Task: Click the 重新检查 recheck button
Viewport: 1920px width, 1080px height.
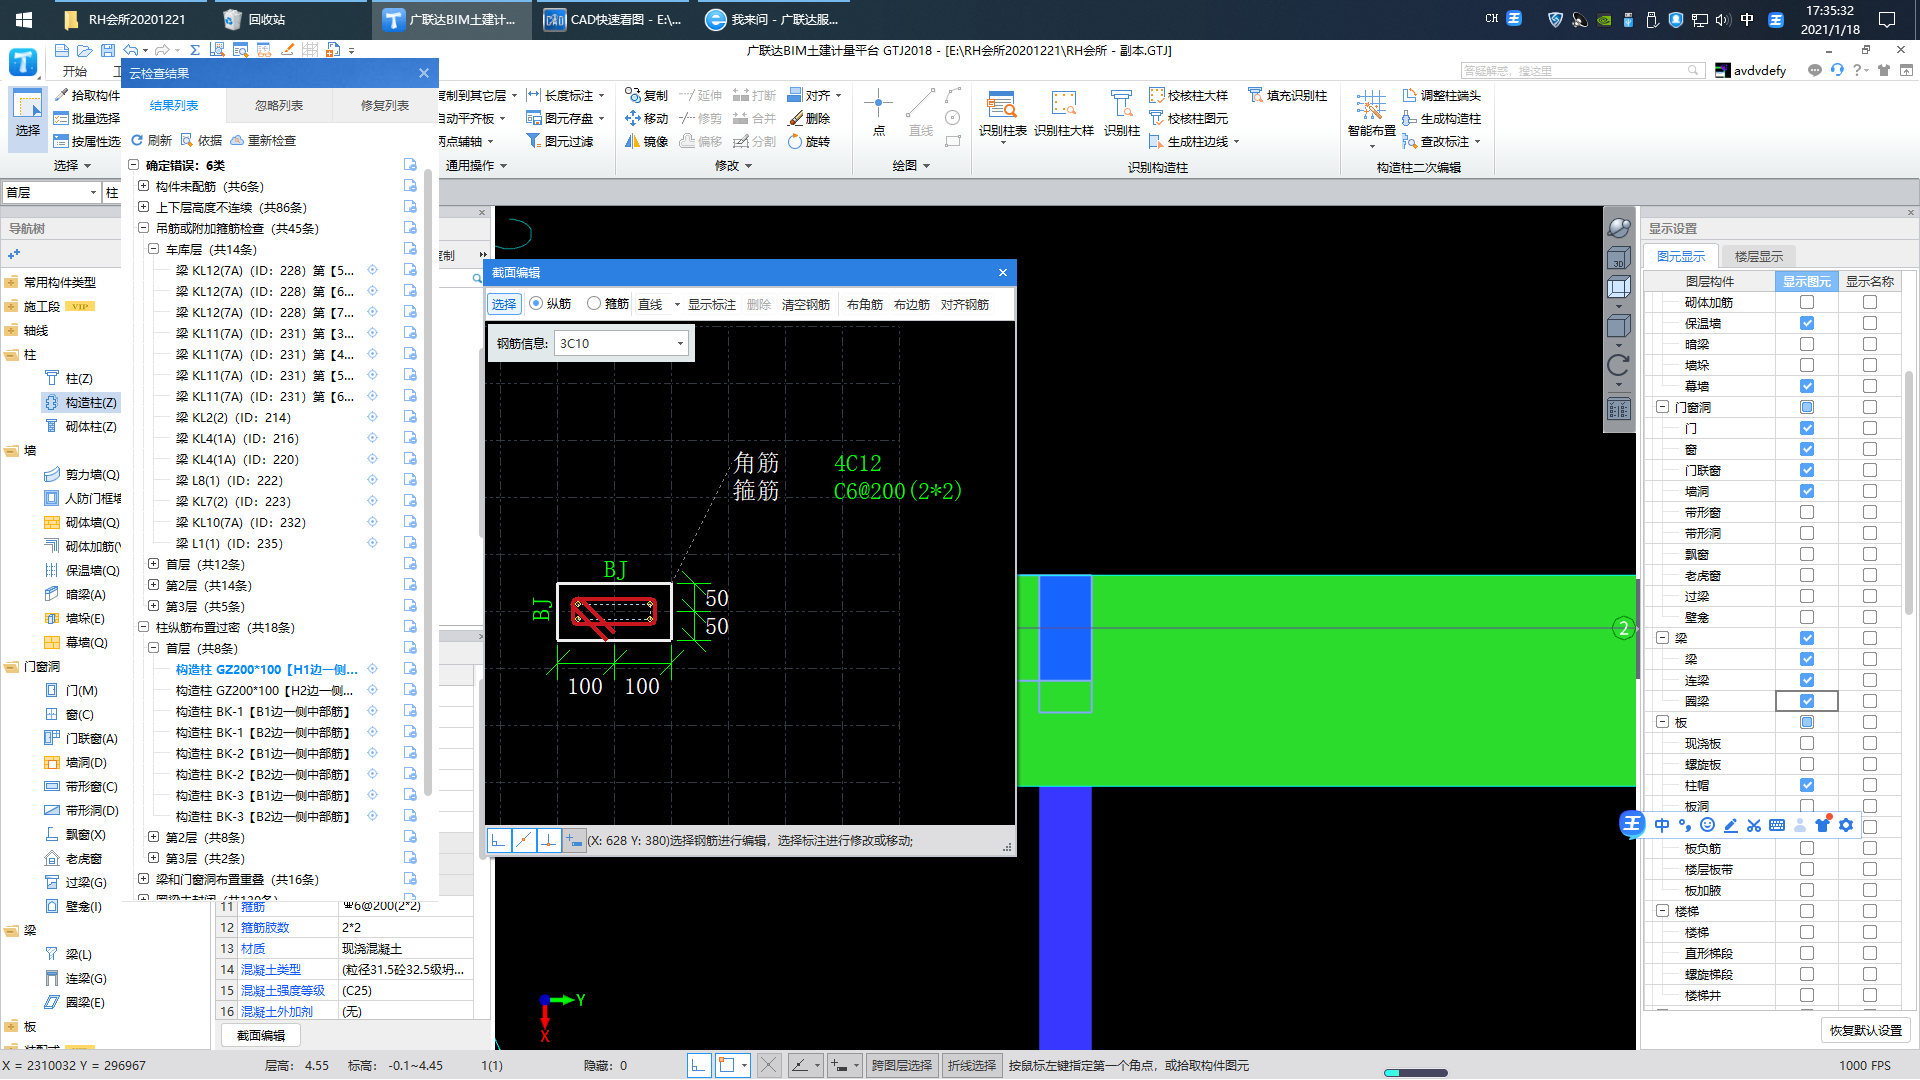Action: tap(263, 140)
